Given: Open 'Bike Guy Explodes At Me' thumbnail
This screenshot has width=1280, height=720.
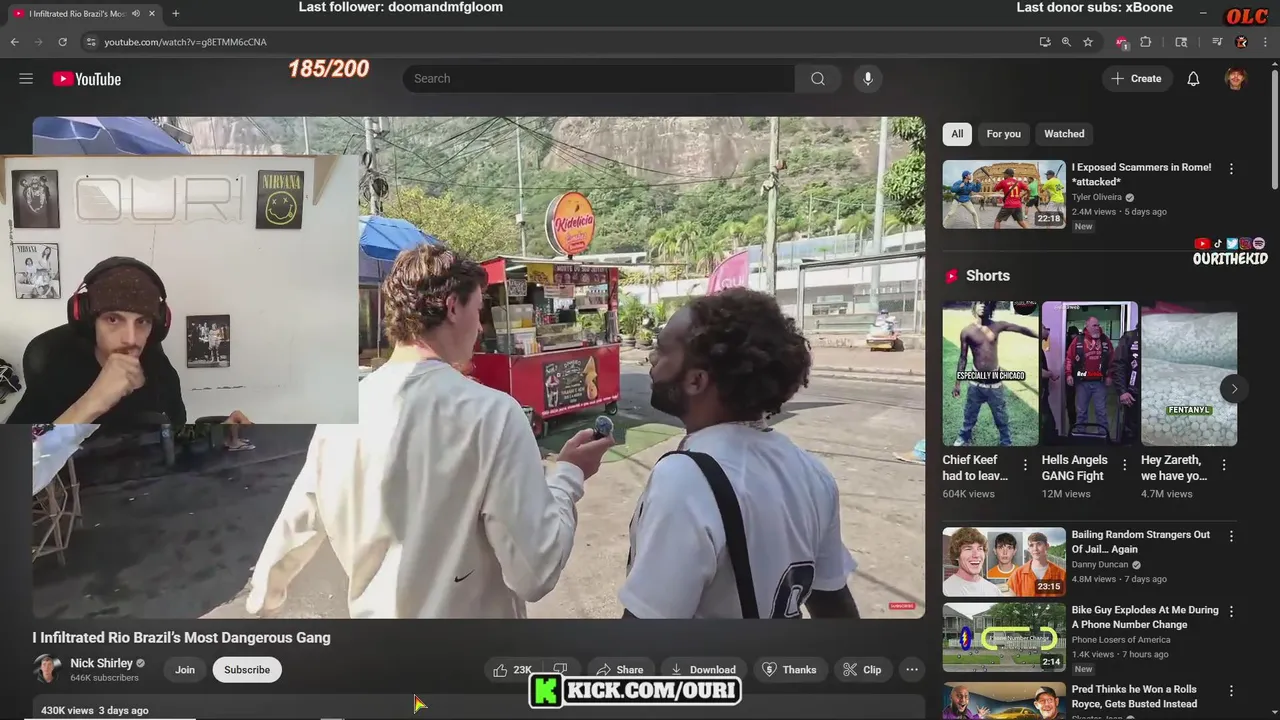Looking at the screenshot, I should tap(1004, 636).
